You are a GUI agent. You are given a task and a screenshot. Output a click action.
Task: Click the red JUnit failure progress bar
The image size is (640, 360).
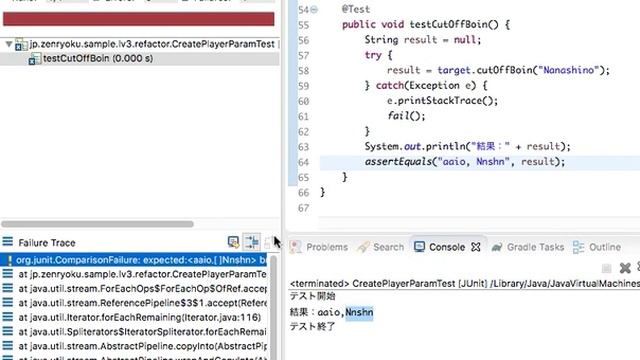pyautogui.click(x=139, y=19)
